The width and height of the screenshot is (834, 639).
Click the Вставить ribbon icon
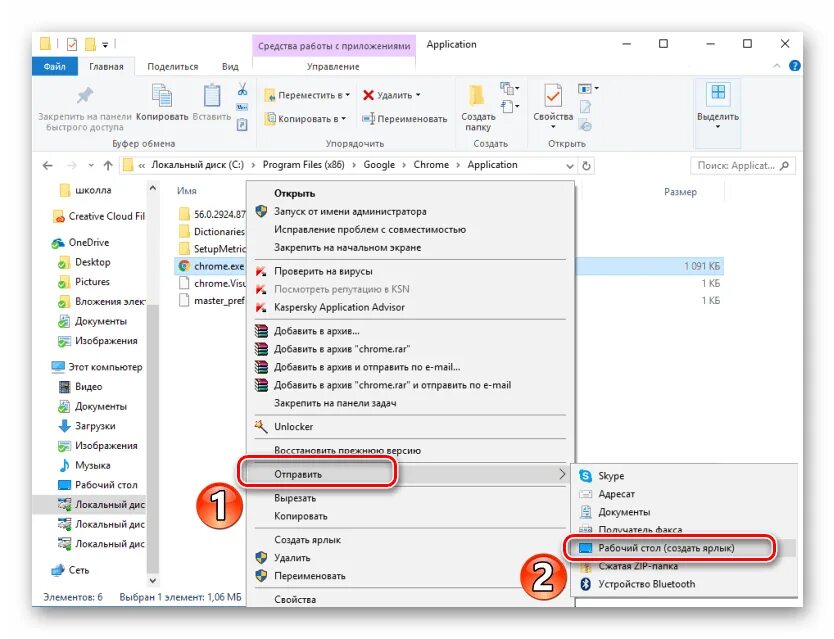click(x=212, y=96)
